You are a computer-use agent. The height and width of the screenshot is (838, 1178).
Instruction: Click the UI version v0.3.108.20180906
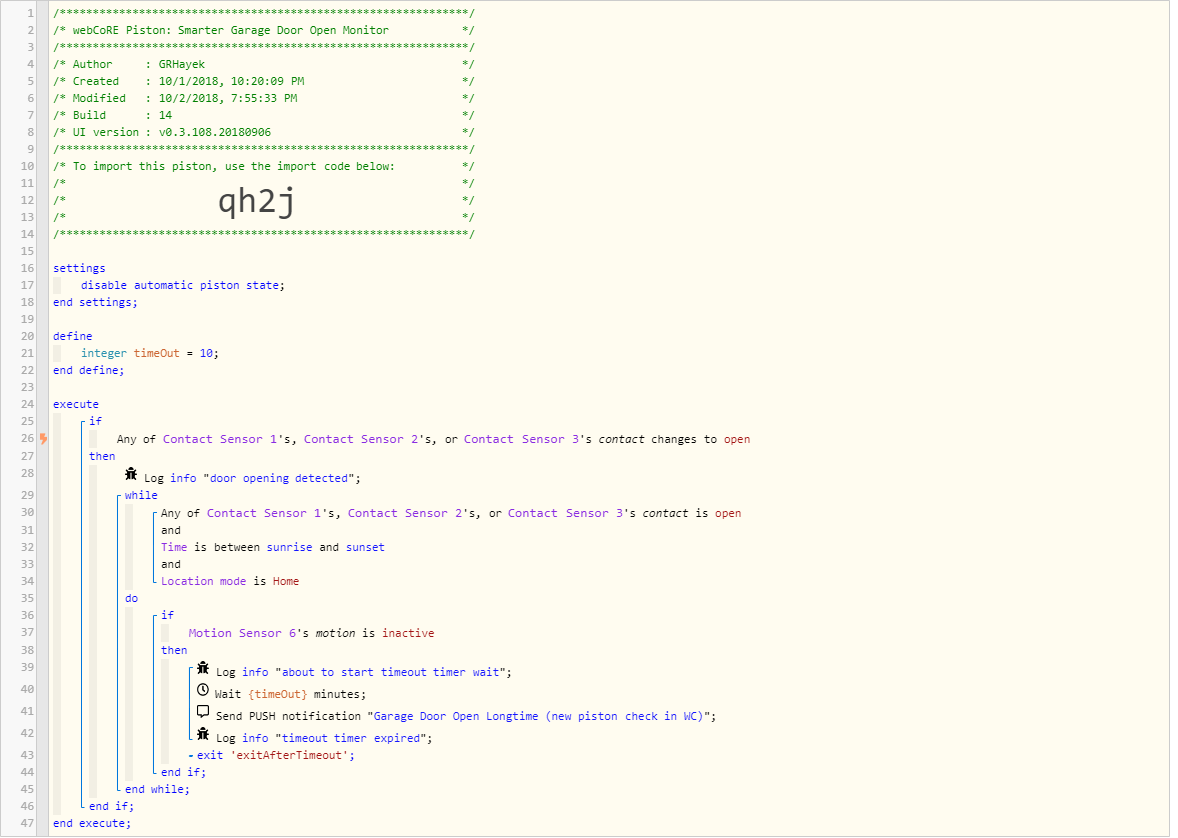215,132
